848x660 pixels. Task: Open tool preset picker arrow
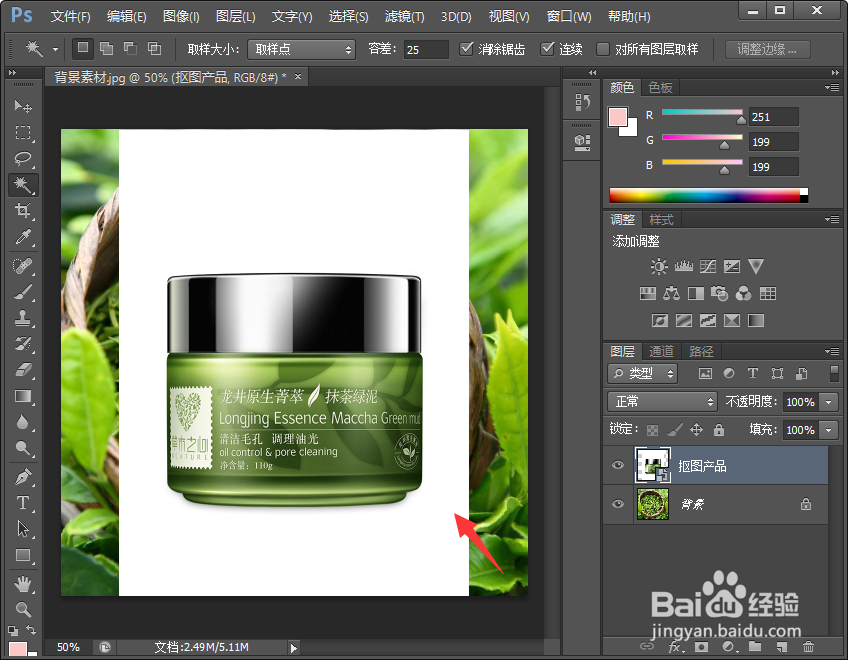point(55,50)
